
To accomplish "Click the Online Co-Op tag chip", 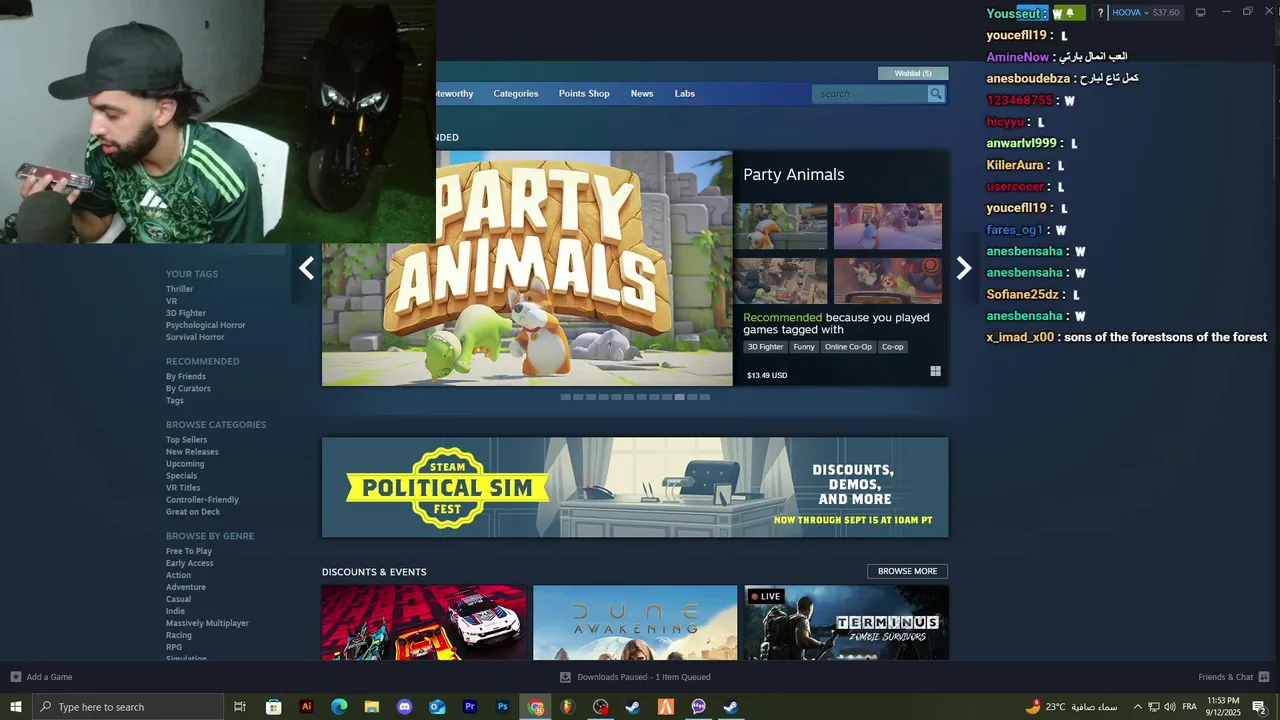I will pos(848,347).
